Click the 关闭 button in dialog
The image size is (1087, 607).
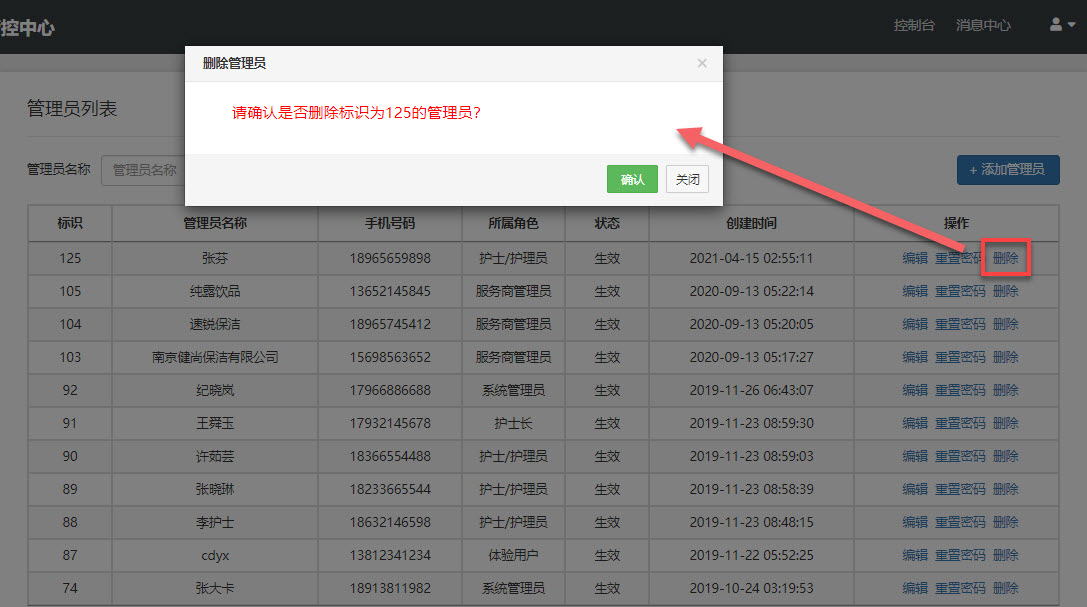[687, 179]
